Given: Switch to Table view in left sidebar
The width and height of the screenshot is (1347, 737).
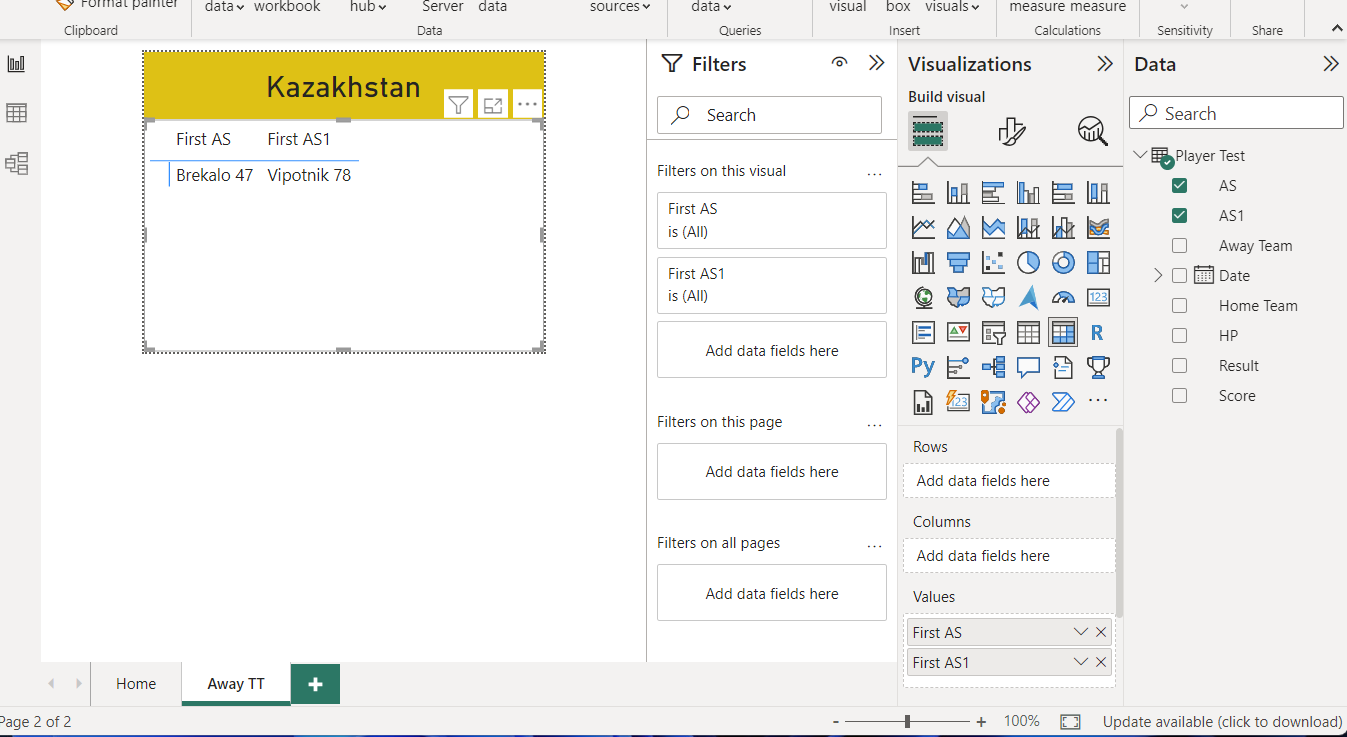Looking at the screenshot, I should pos(17,113).
